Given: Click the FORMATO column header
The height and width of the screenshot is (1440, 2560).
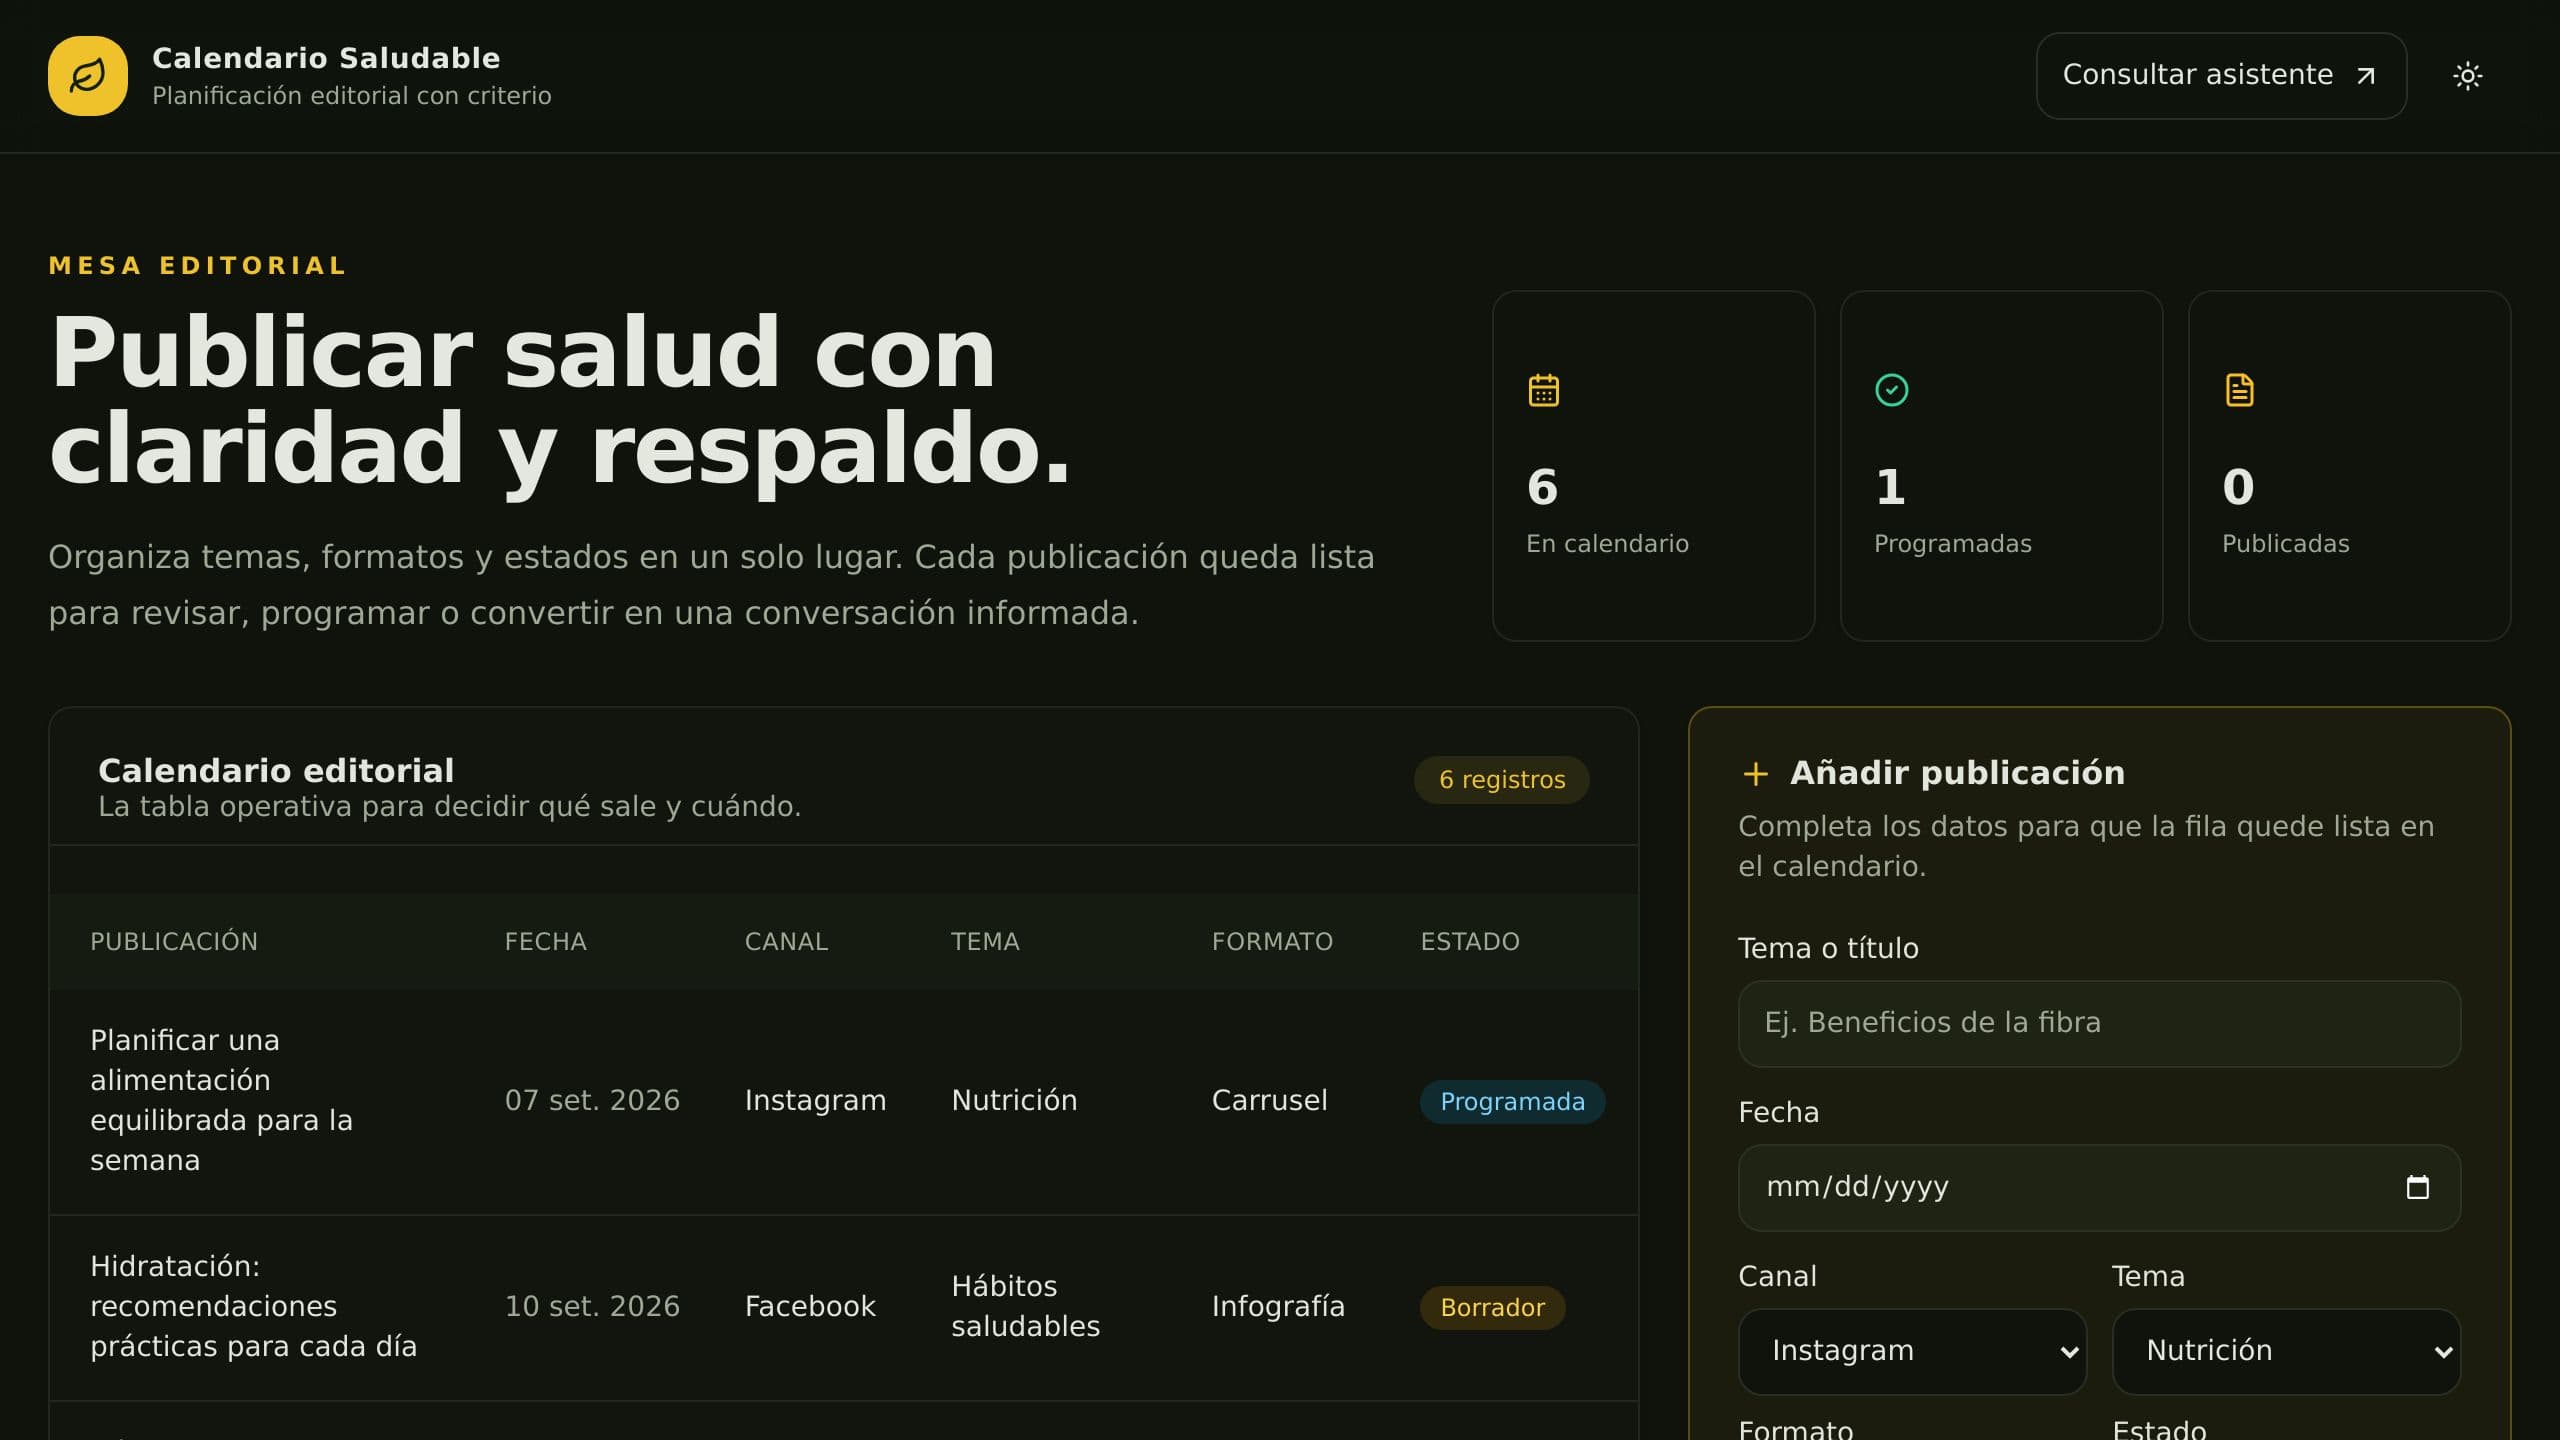Looking at the screenshot, I should point(1272,942).
